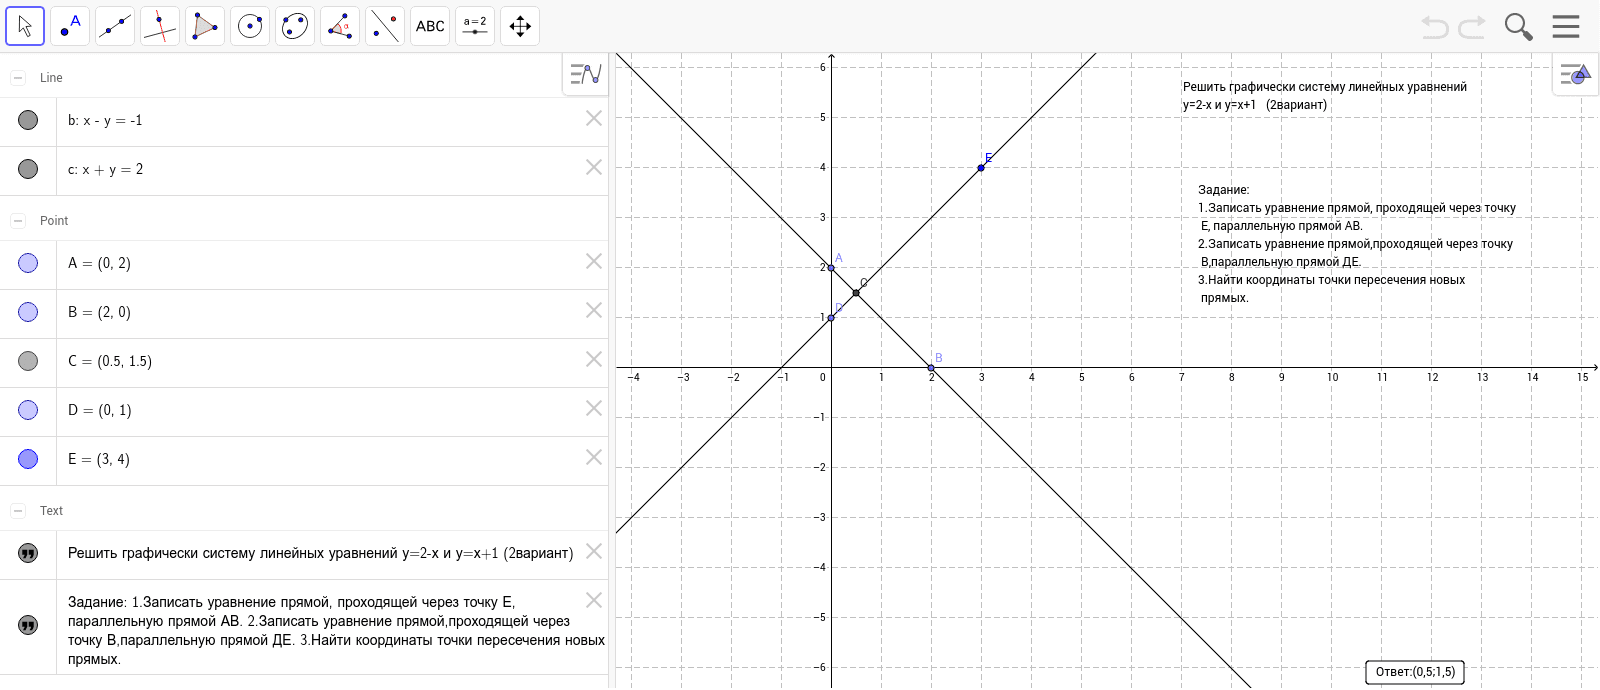Select the ABC Text tool

(x=430, y=26)
